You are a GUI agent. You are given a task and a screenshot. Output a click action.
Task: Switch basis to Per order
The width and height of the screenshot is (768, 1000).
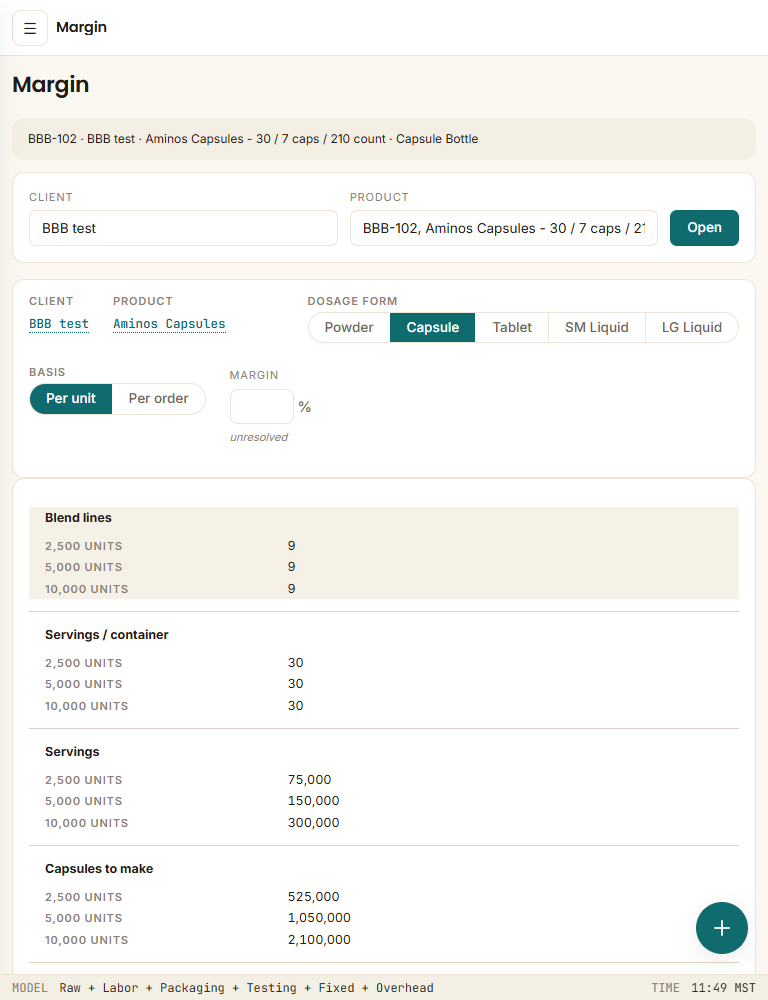point(158,399)
